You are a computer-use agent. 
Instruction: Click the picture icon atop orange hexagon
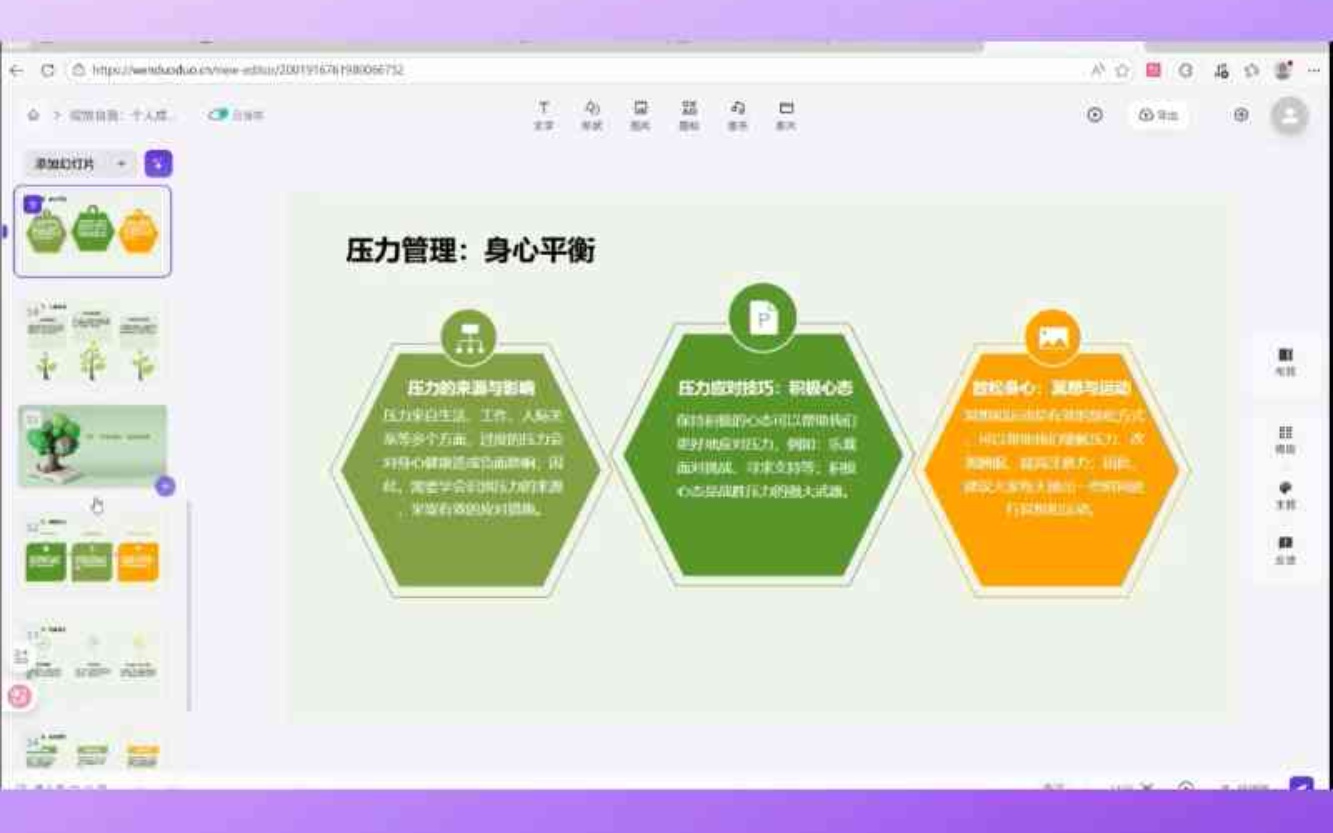(1053, 337)
